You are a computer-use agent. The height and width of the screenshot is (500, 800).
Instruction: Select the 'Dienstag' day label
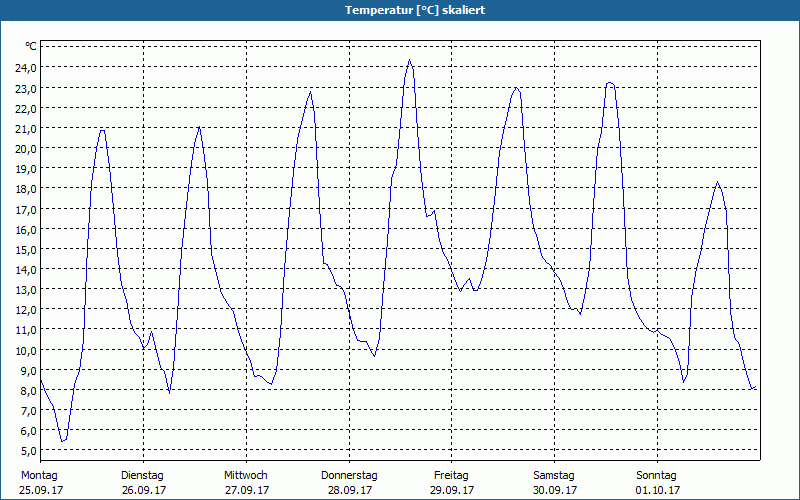(x=142, y=476)
